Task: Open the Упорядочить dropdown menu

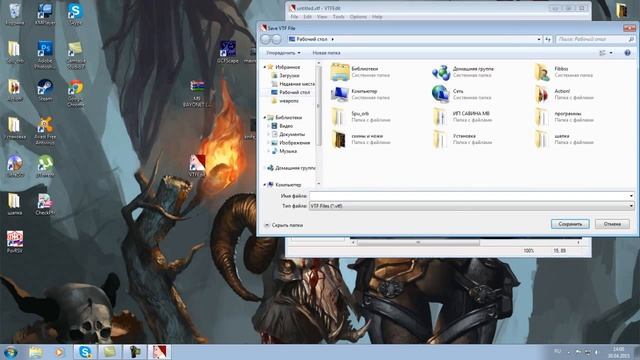Action: (x=283, y=53)
